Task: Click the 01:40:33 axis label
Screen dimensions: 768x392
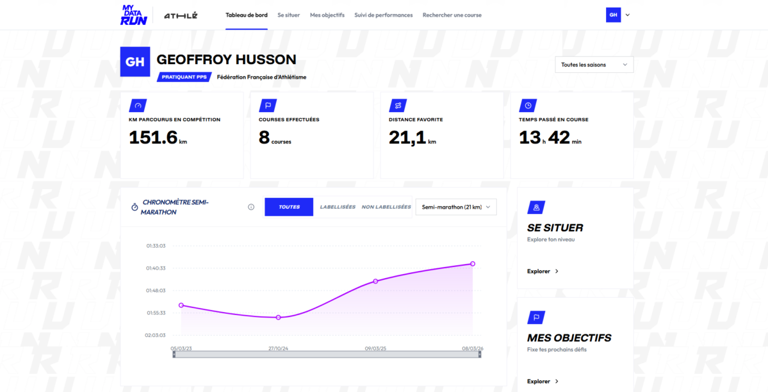Action: click(156, 268)
